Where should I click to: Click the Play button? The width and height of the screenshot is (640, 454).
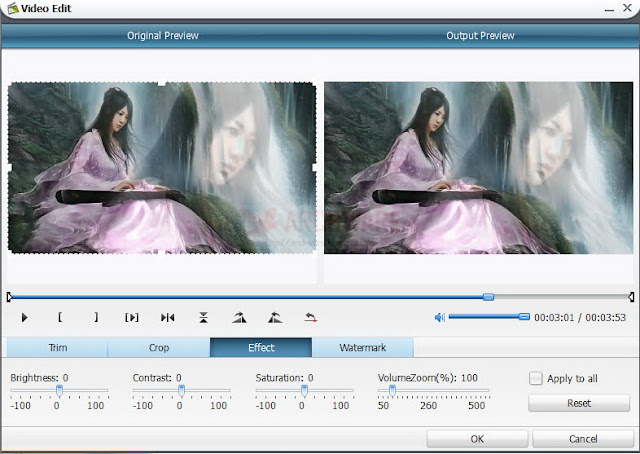coord(24,317)
